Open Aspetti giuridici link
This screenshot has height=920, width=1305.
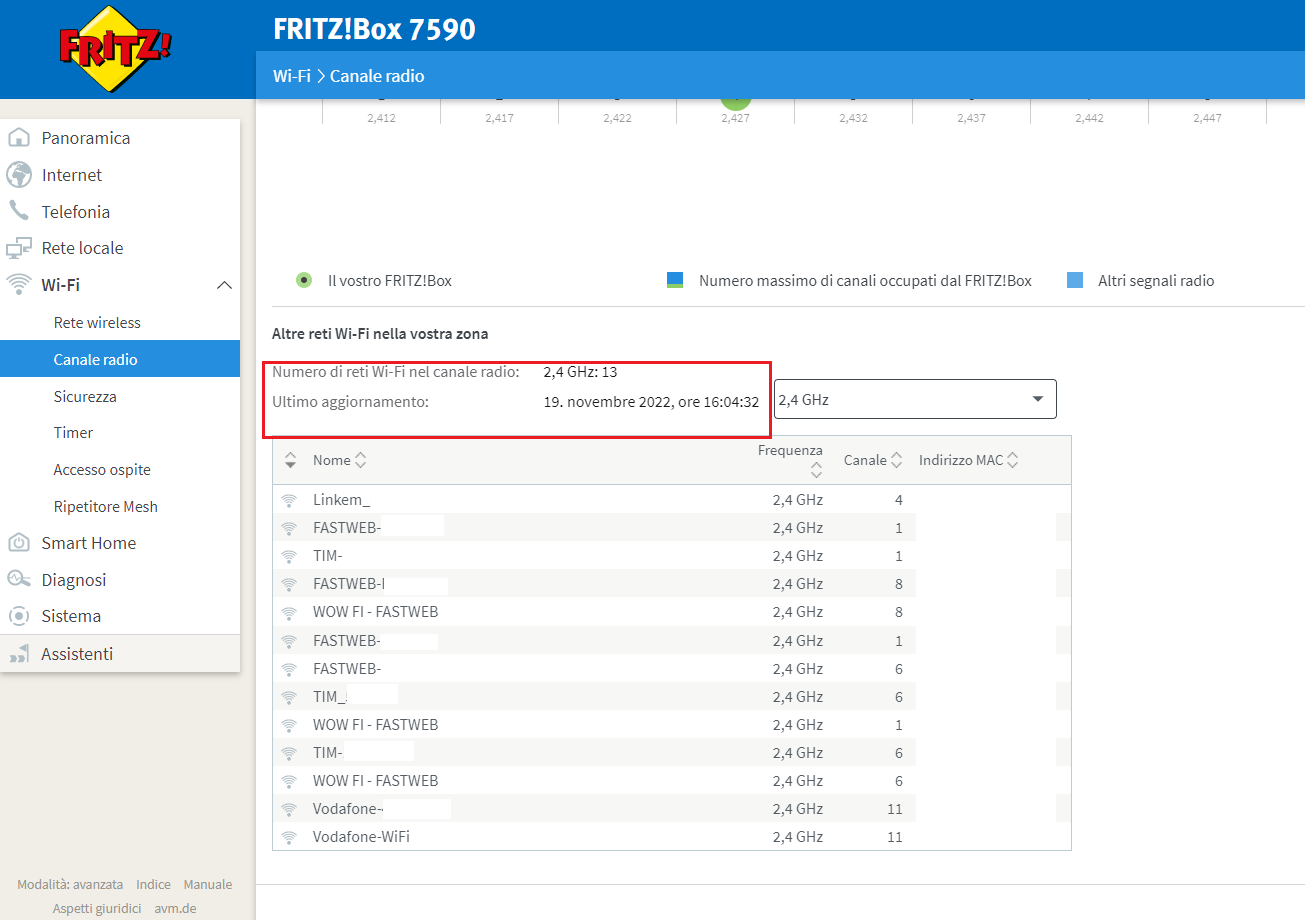point(97,908)
